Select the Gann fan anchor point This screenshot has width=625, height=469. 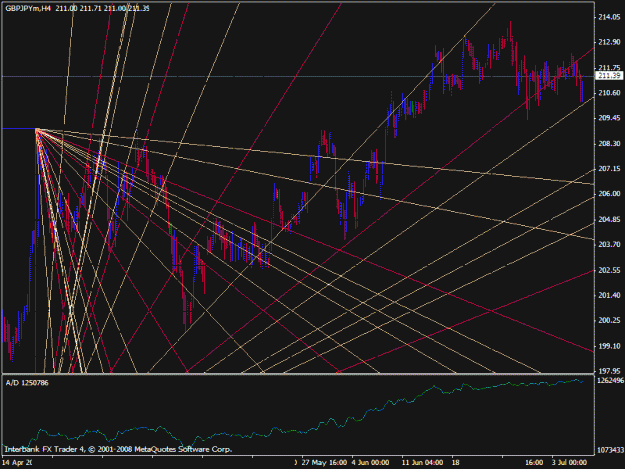point(36,129)
